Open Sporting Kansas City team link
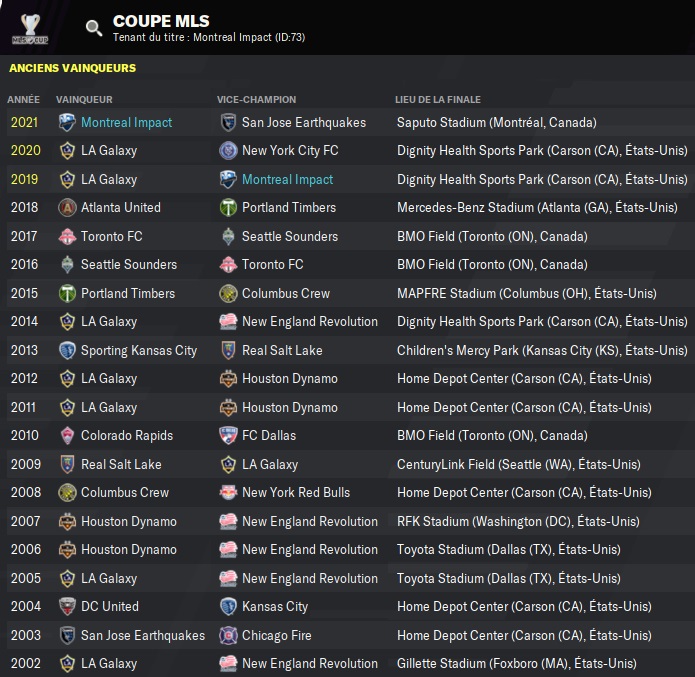The height and width of the screenshot is (677, 695). 139,350
